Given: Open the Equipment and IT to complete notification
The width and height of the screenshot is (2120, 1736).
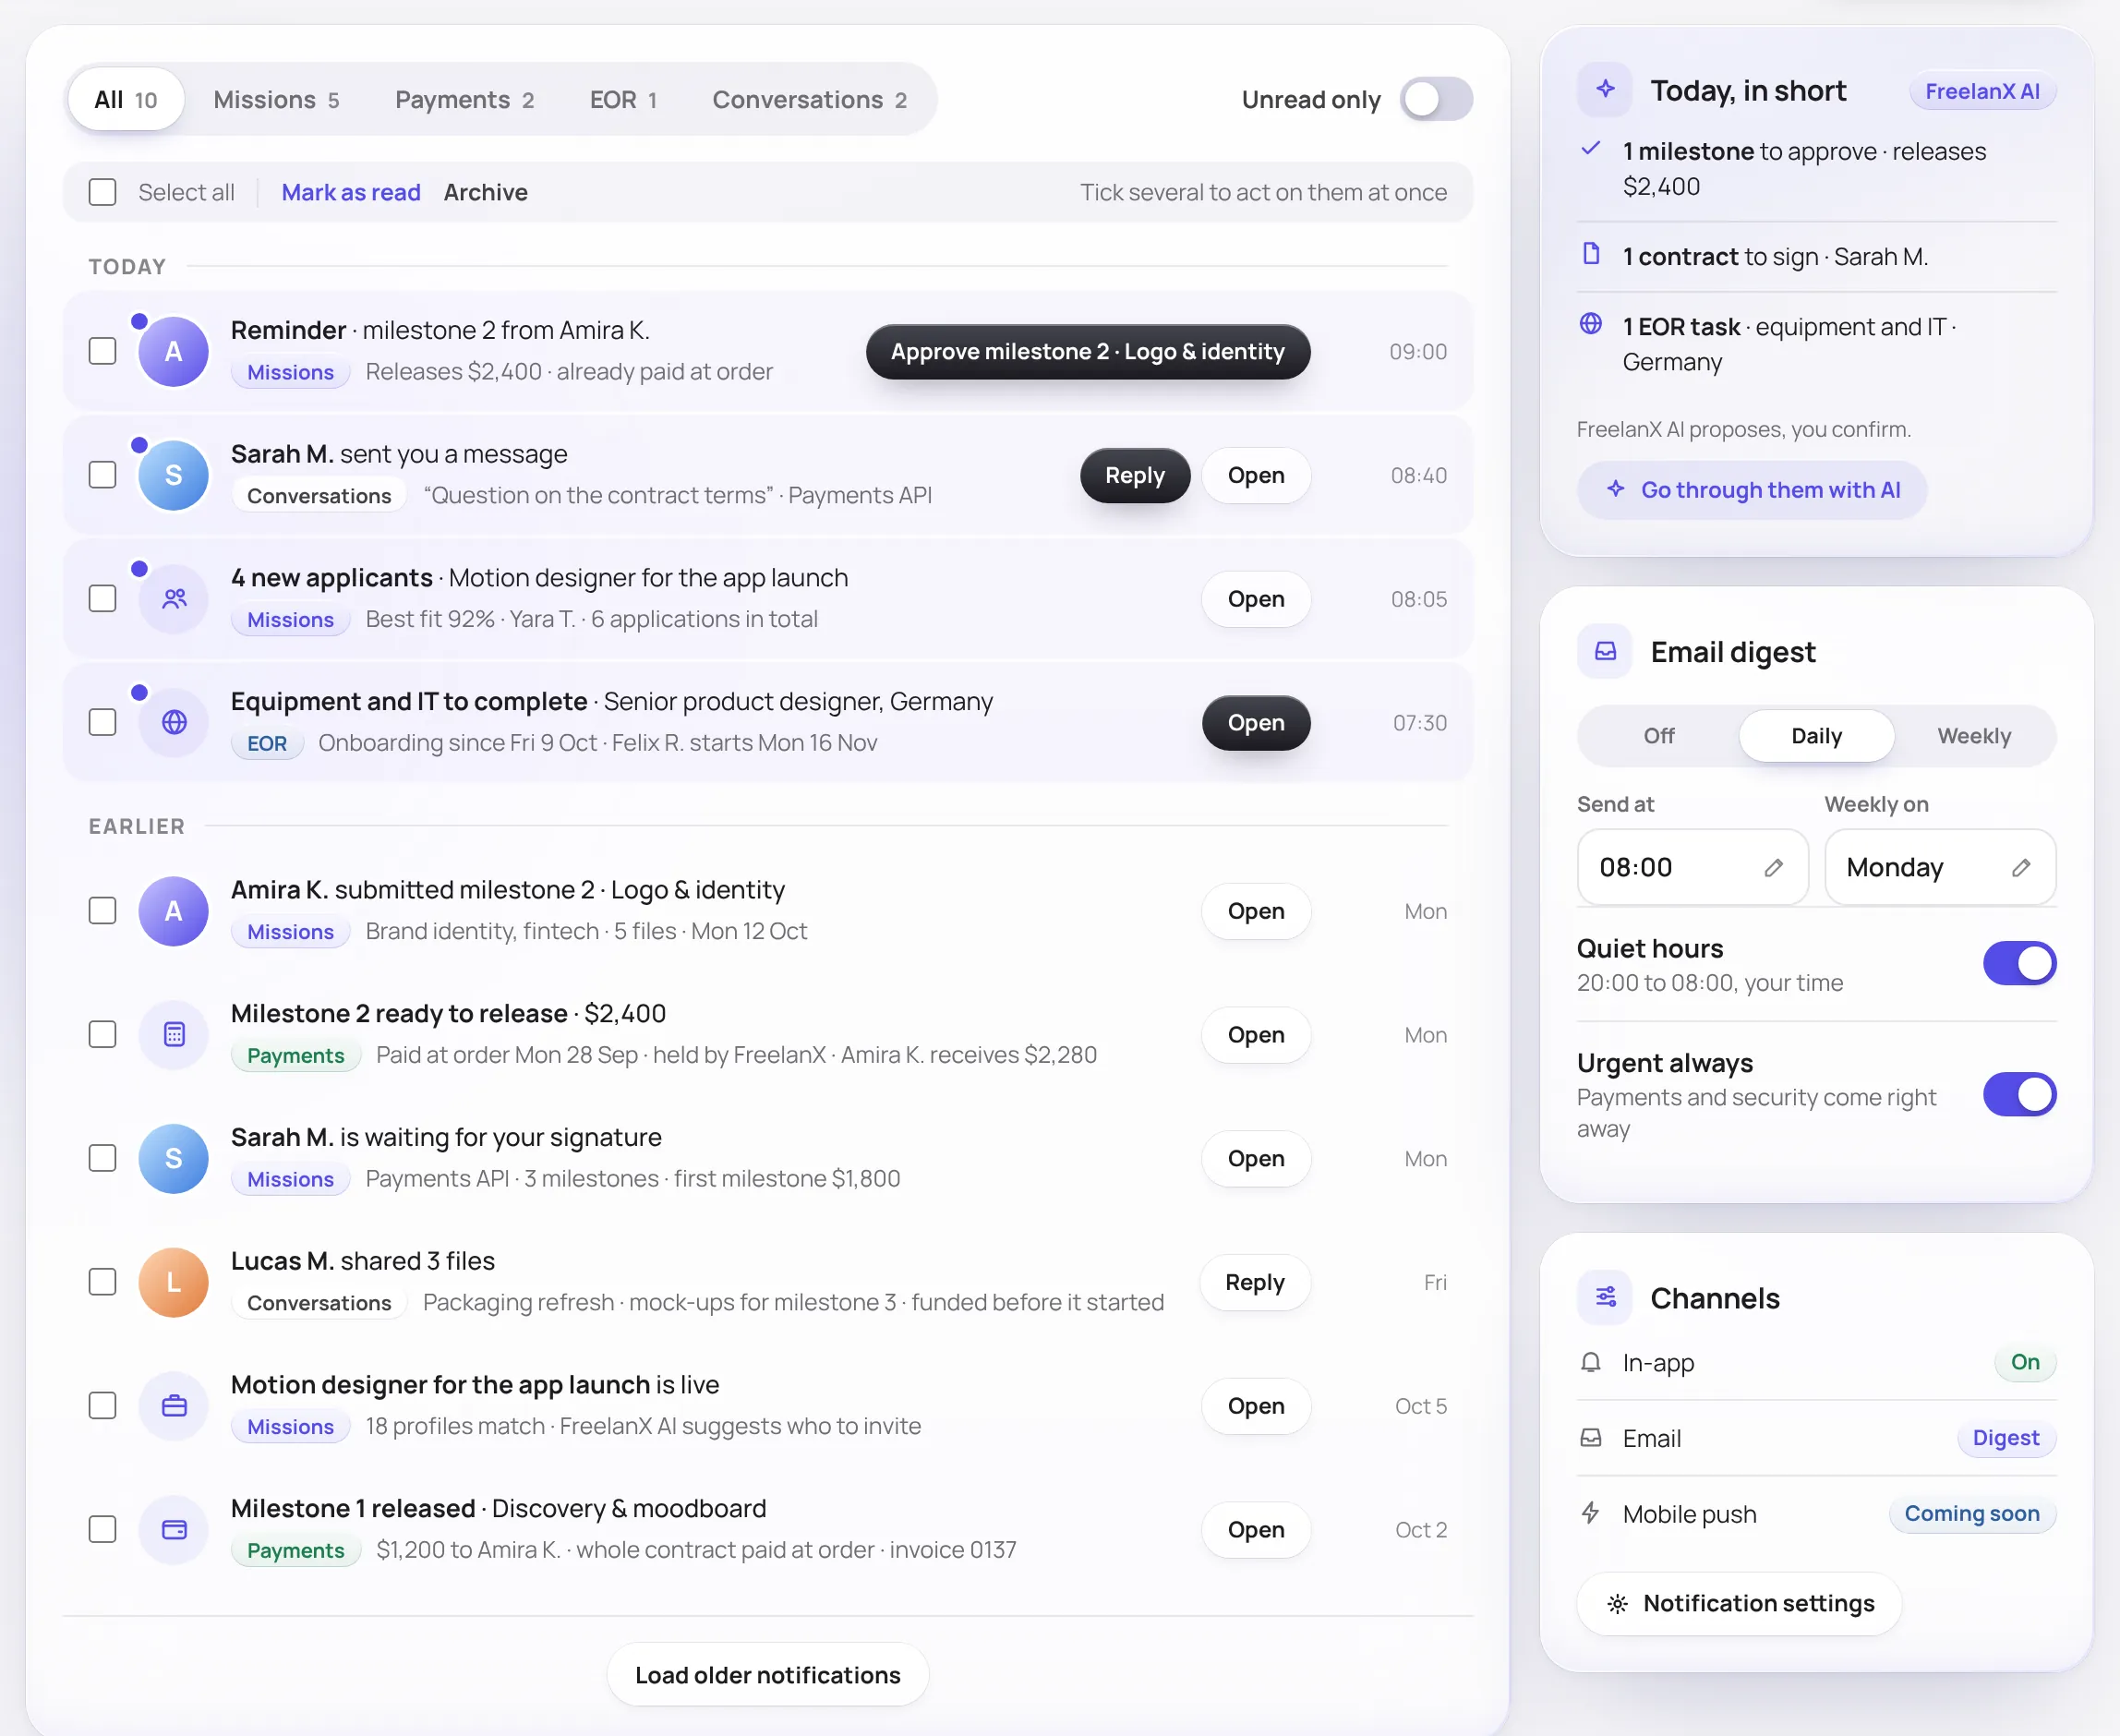Looking at the screenshot, I should [x=1256, y=723].
